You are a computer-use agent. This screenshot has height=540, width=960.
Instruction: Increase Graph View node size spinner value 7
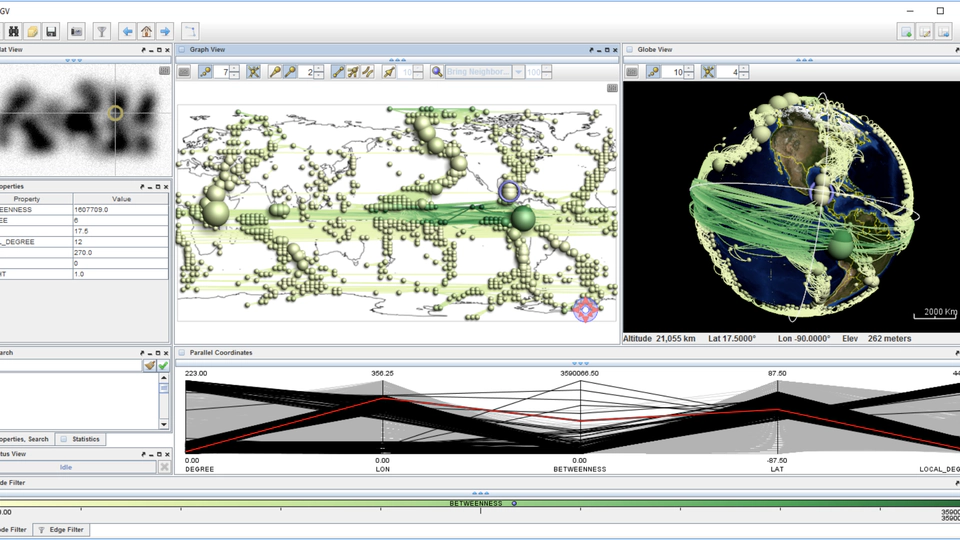[x=234, y=69]
